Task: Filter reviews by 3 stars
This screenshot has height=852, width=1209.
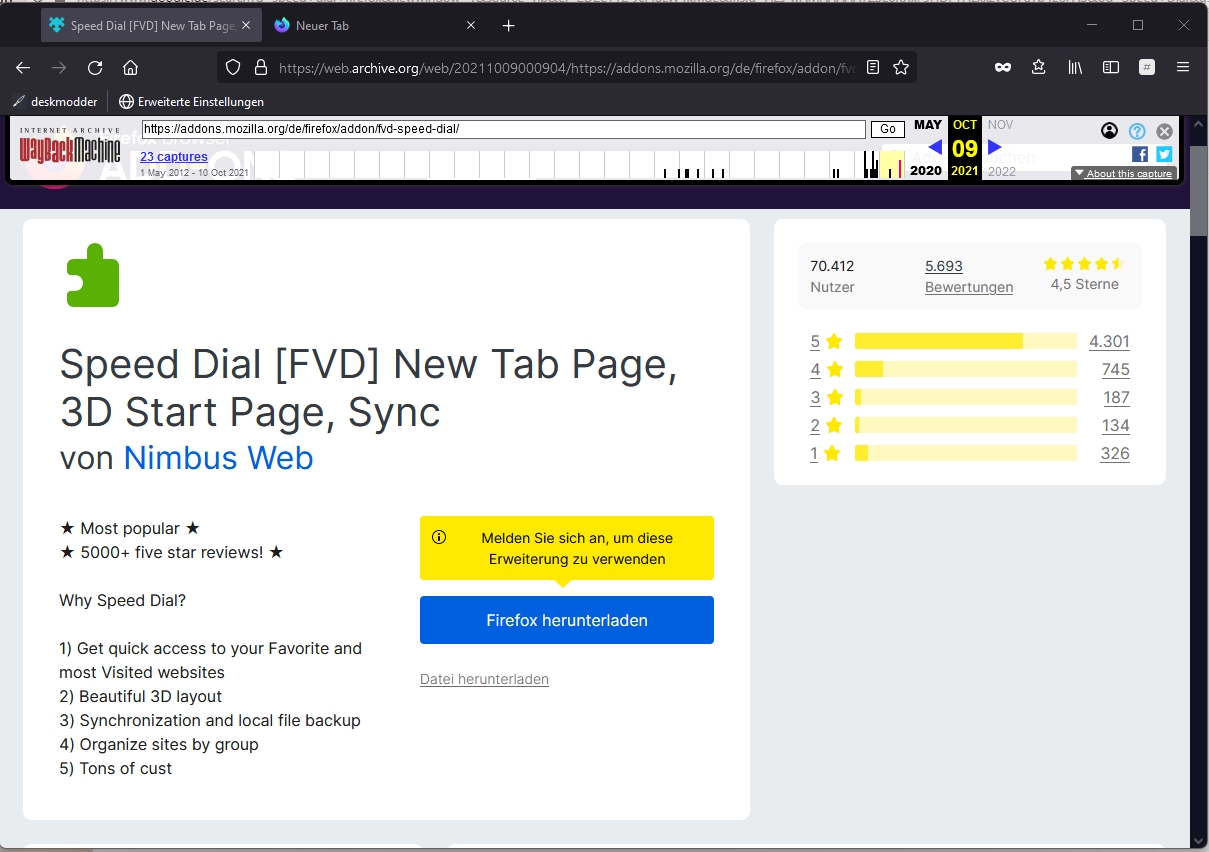Action: [x=825, y=398]
